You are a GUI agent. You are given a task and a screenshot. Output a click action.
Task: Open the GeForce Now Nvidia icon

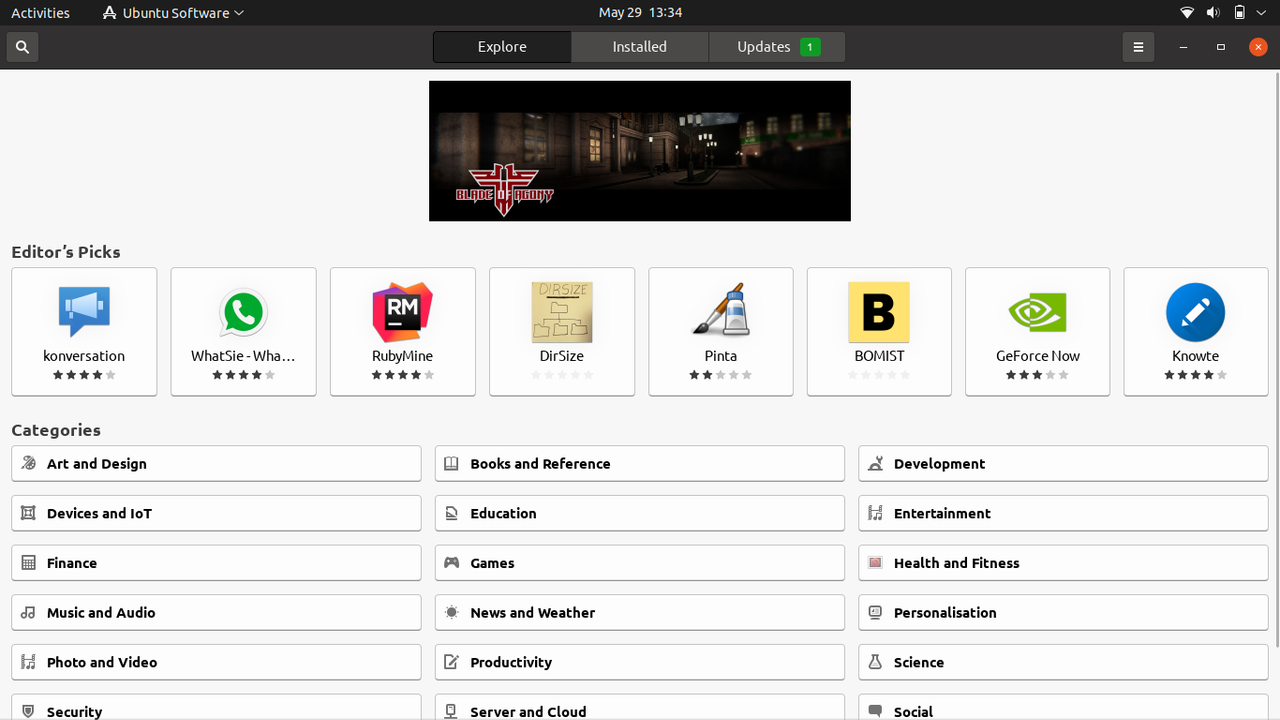(1038, 312)
